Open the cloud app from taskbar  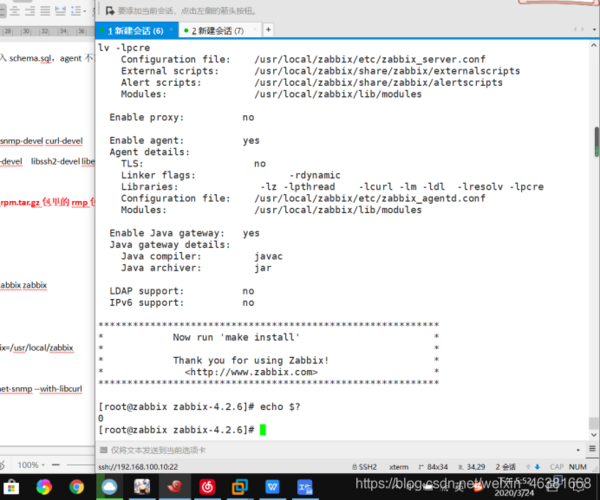[x=109, y=487]
